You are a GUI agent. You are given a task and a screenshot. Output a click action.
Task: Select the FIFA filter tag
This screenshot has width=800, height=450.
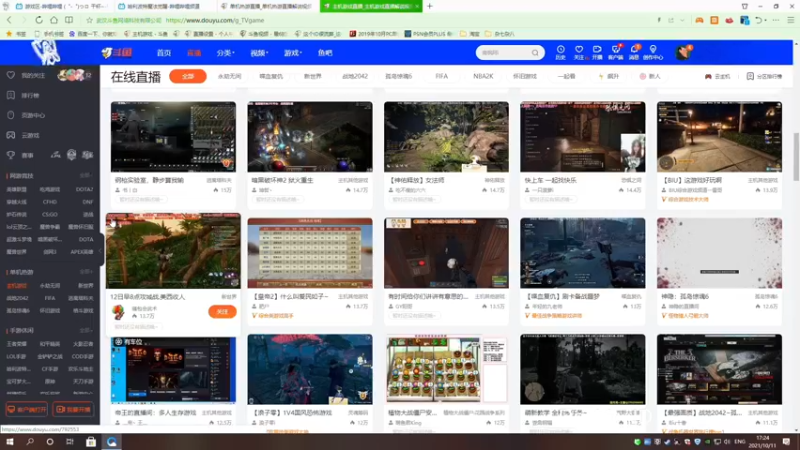pos(442,76)
